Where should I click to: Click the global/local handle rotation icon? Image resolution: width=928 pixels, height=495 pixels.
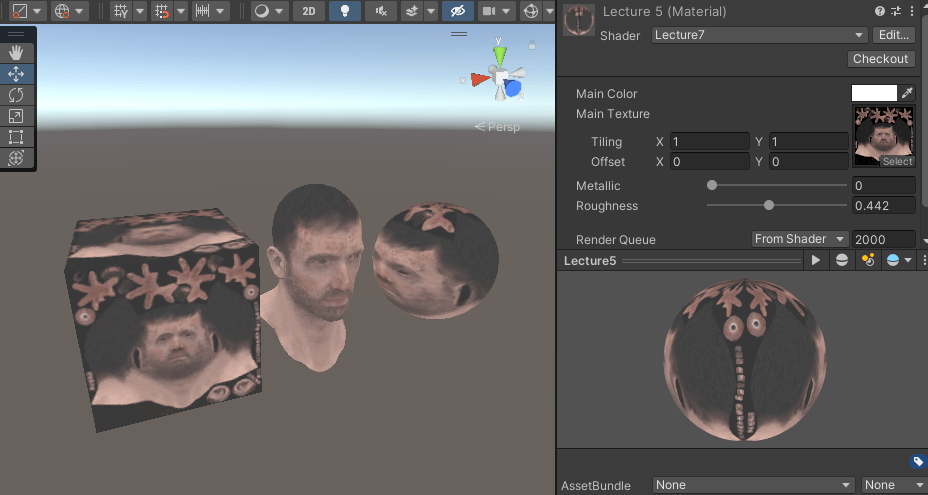point(62,11)
